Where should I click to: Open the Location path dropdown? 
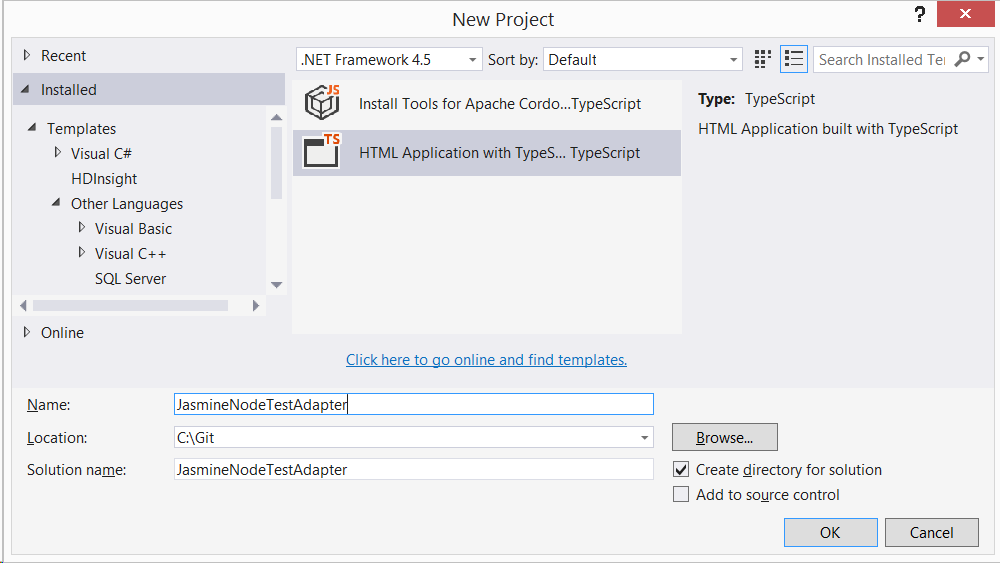click(x=645, y=438)
